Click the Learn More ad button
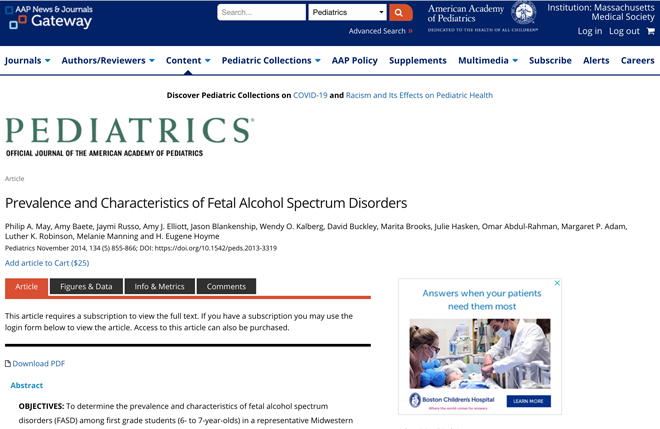Screen dimensions: 660x429 pos(528,401)
